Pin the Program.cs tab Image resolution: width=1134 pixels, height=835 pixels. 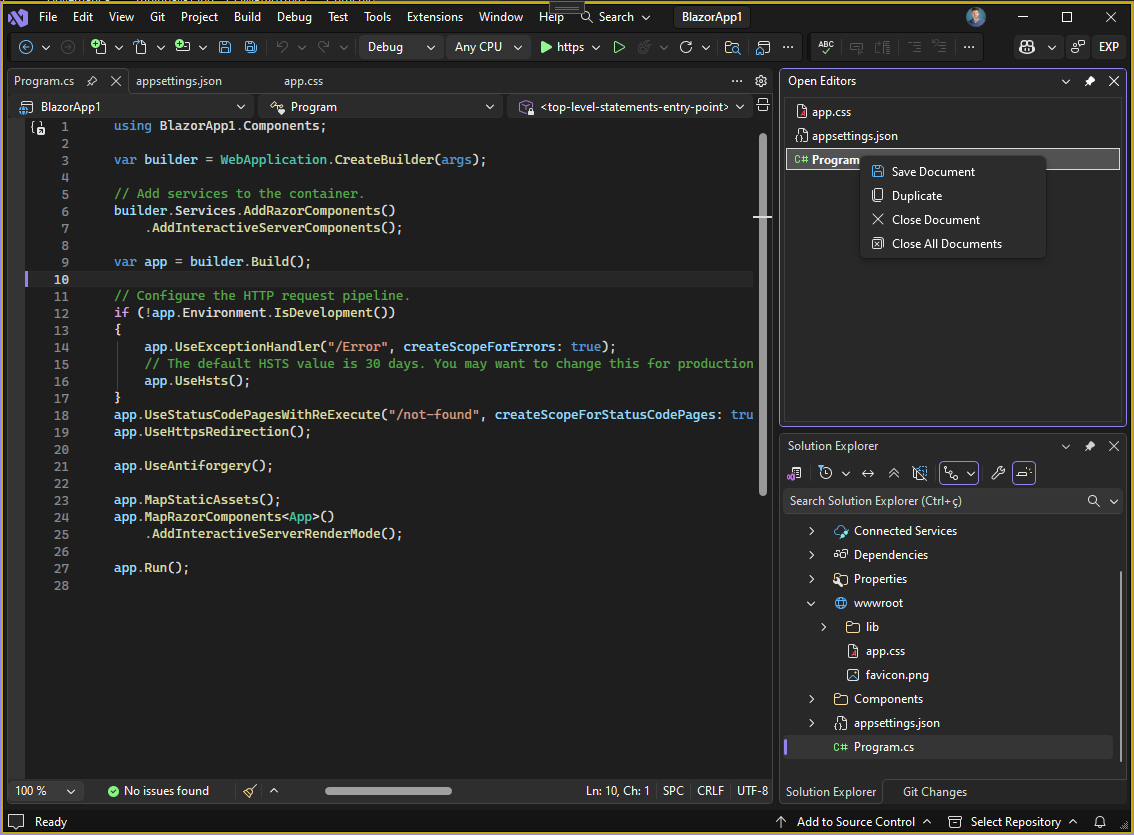pos(92,81)
